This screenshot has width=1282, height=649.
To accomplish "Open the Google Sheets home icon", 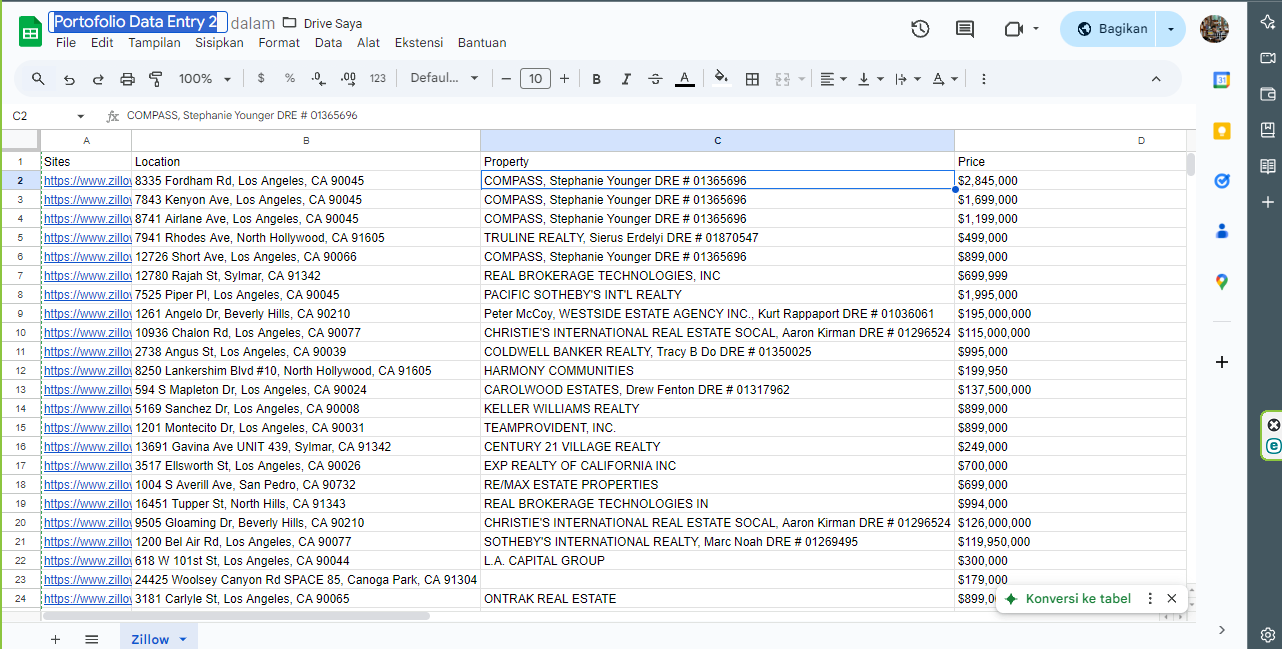I will [30, 32].
